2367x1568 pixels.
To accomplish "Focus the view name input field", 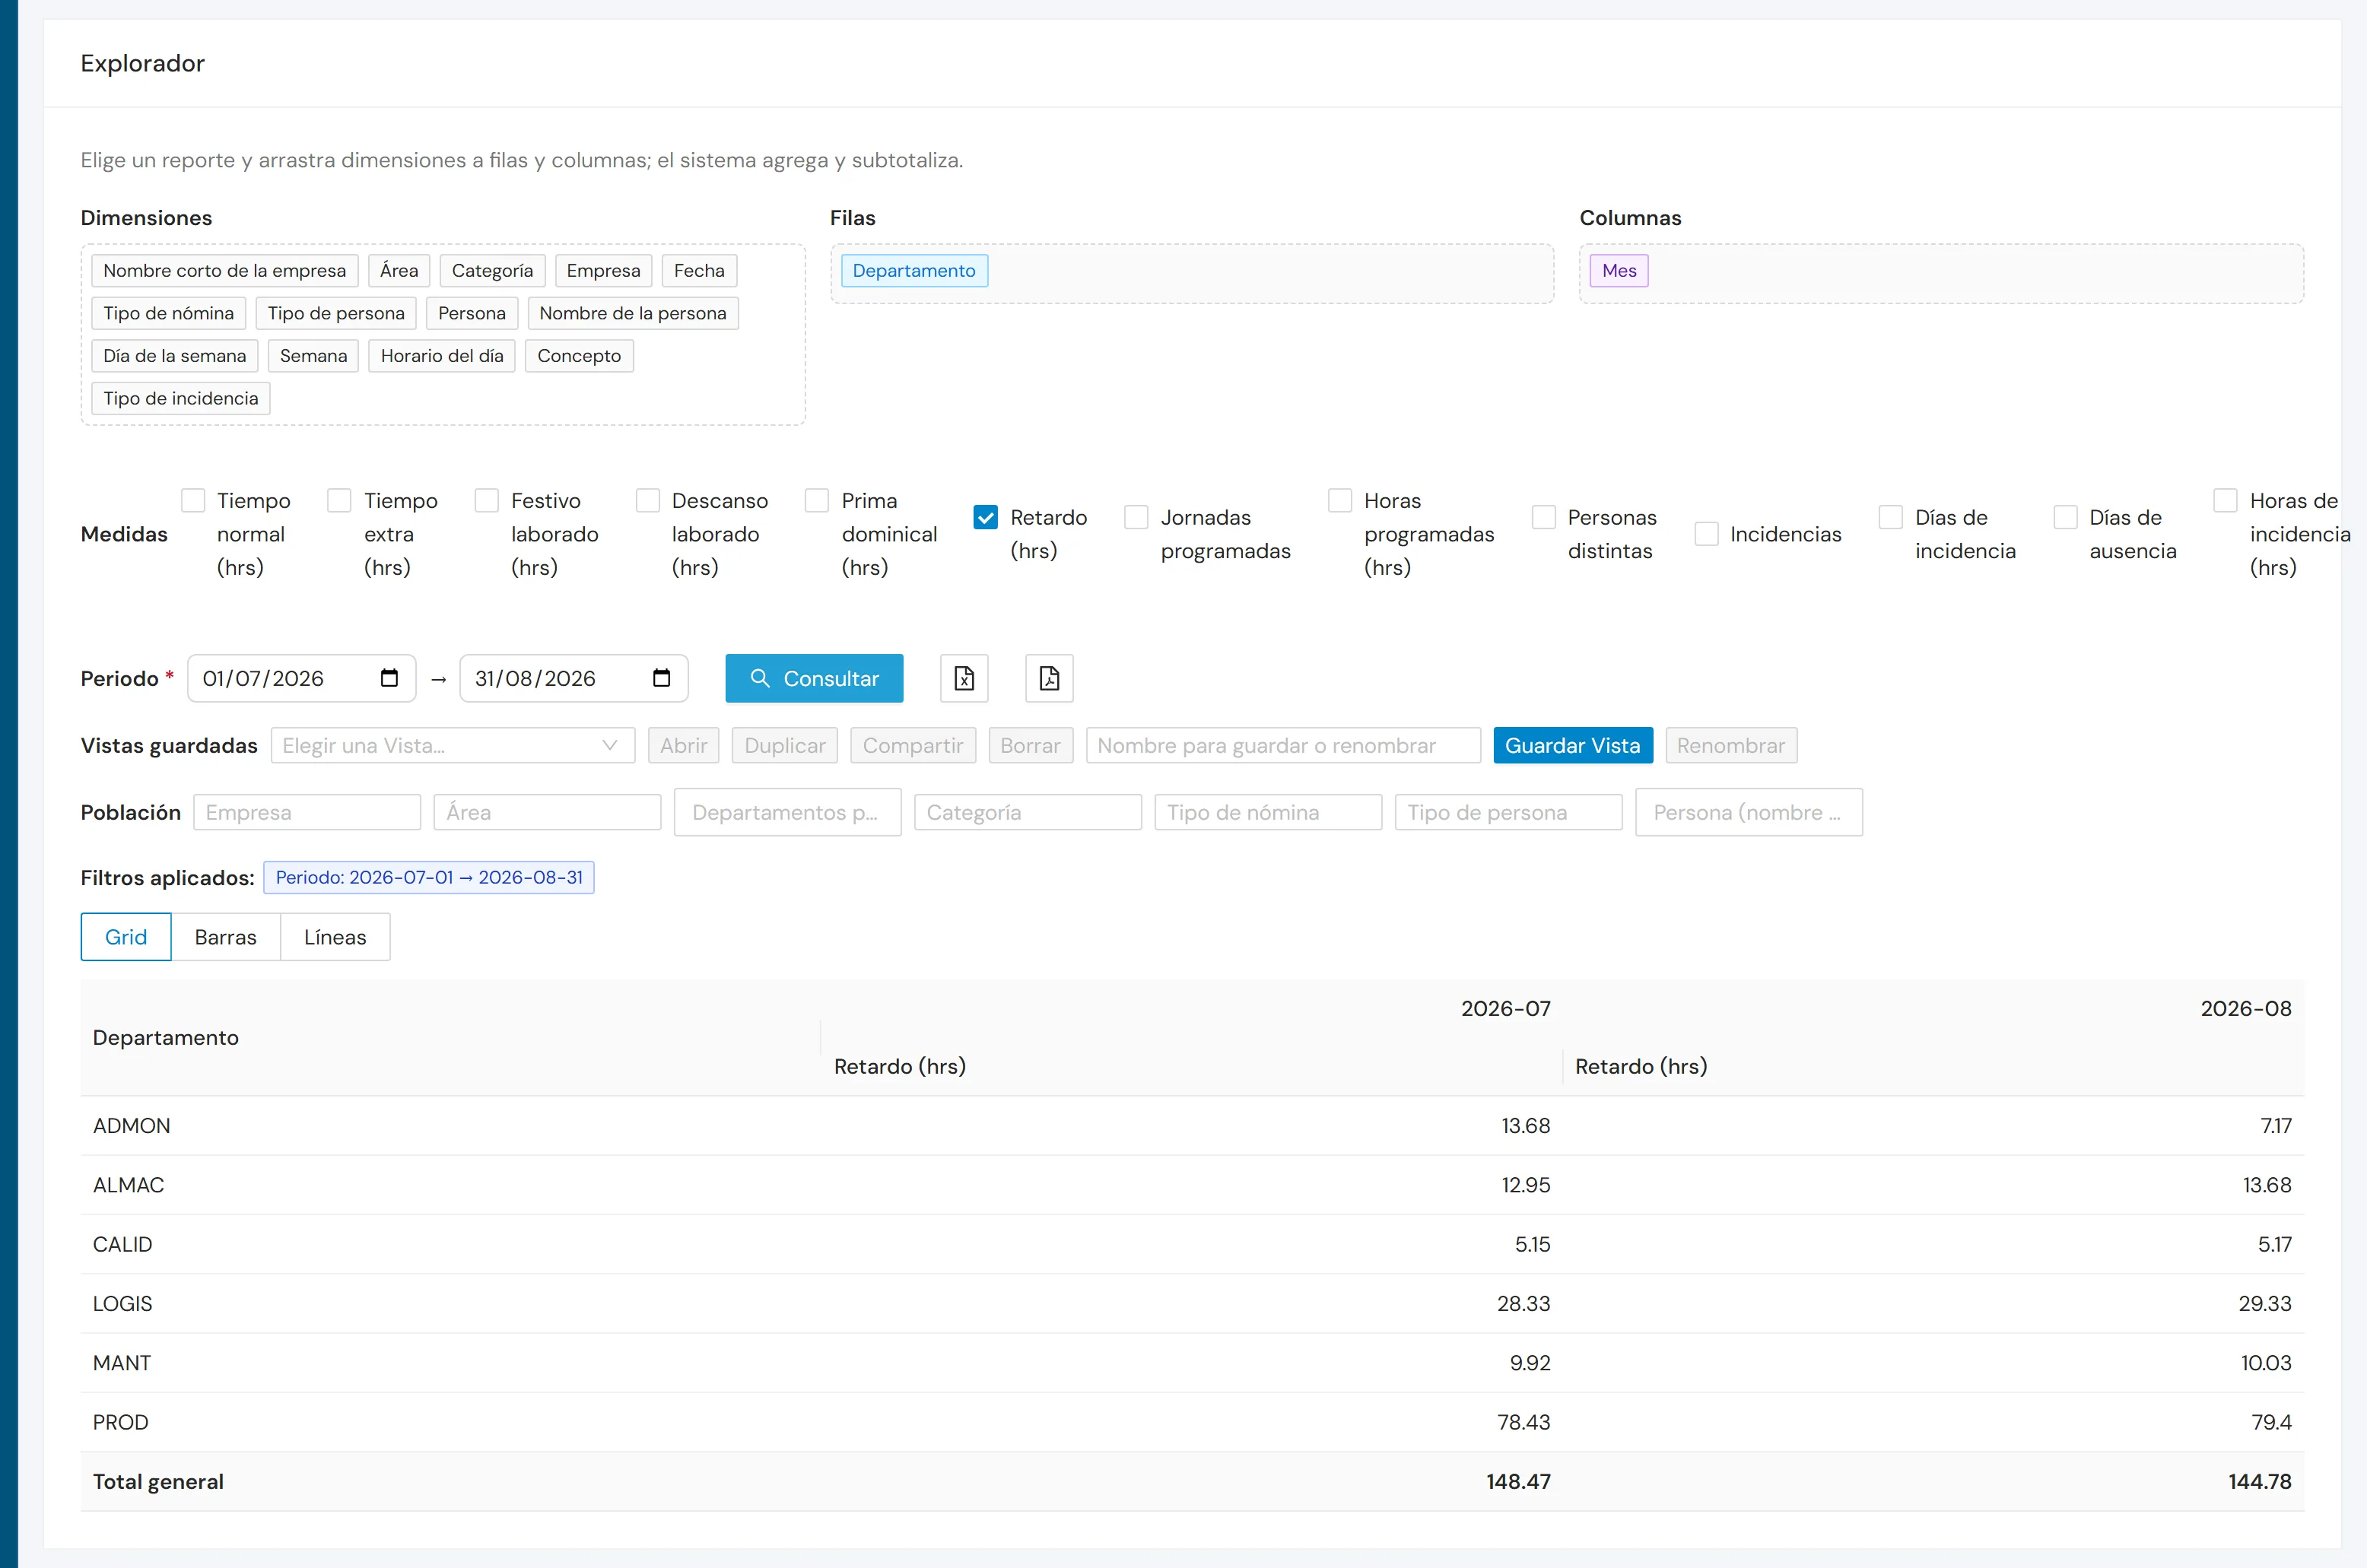I will pyautogui.click(x=1283, y=745).
